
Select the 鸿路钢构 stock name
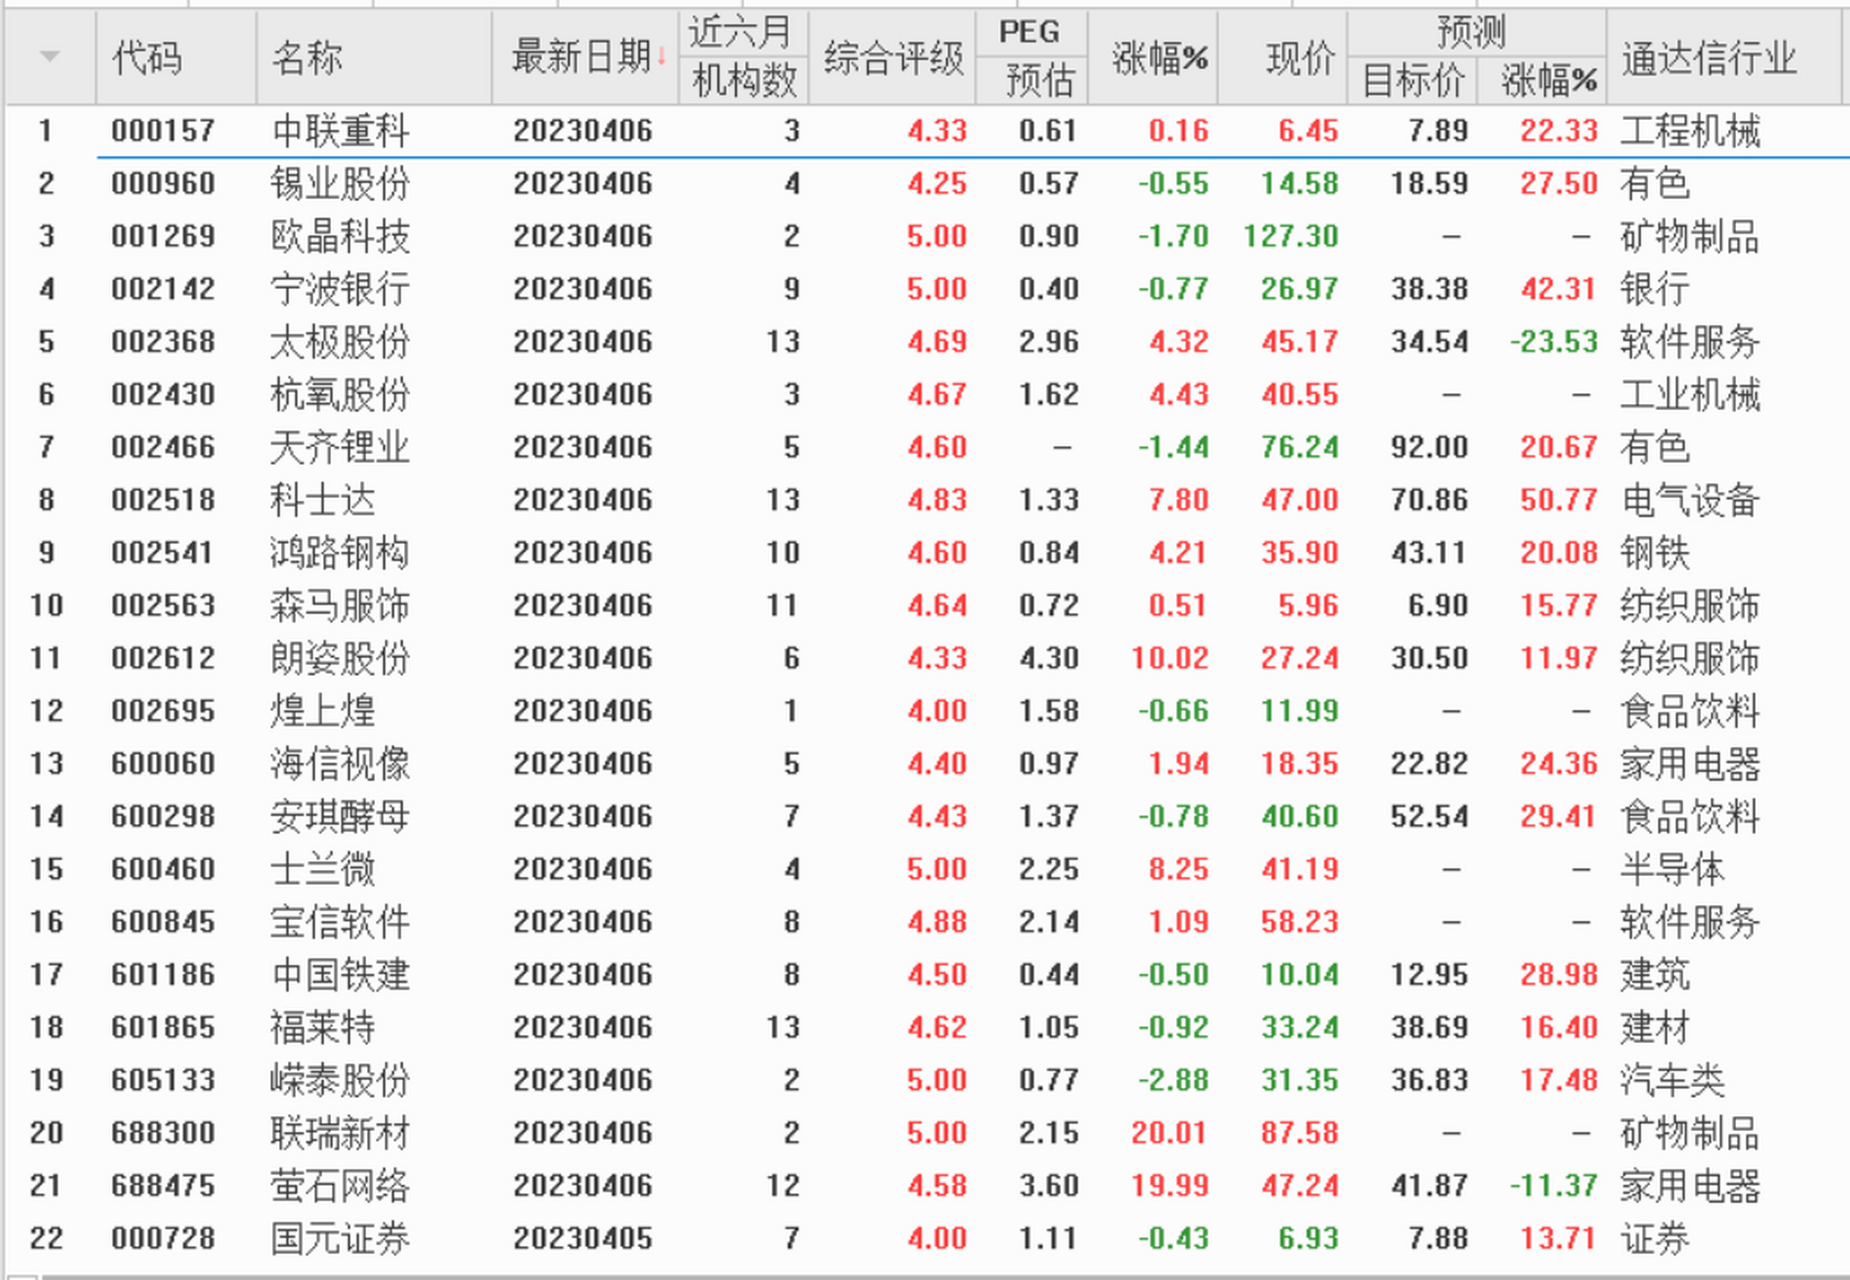click(340, 553)
